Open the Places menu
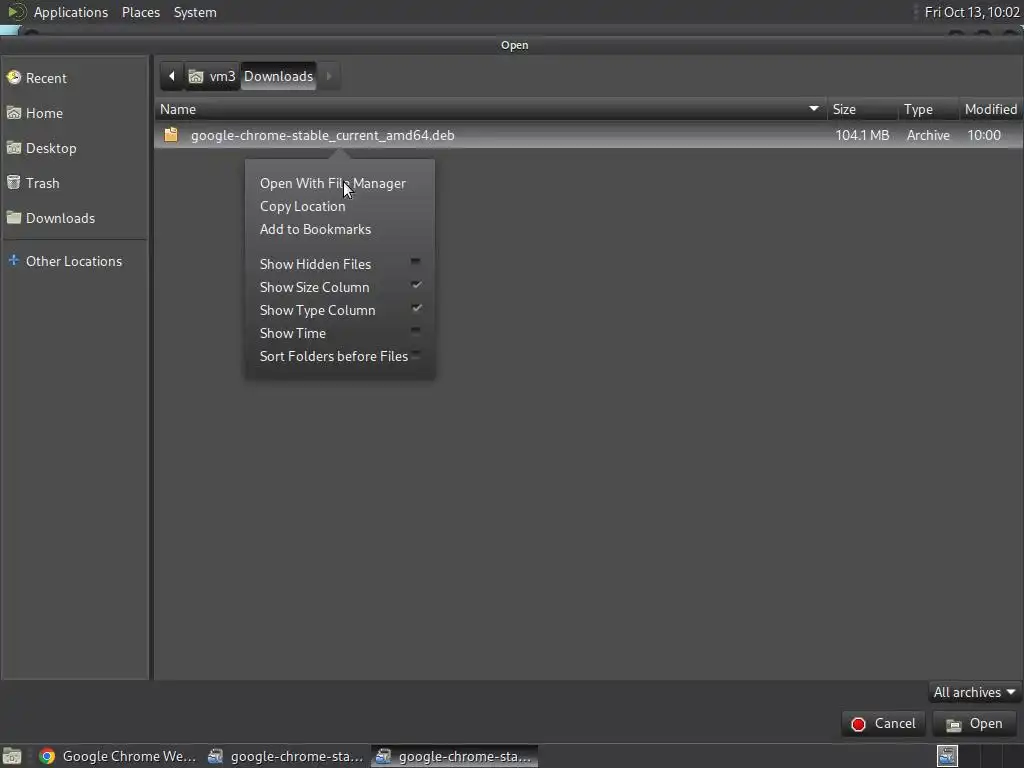This screenshot has width=1024, height=768. [140, 12]
